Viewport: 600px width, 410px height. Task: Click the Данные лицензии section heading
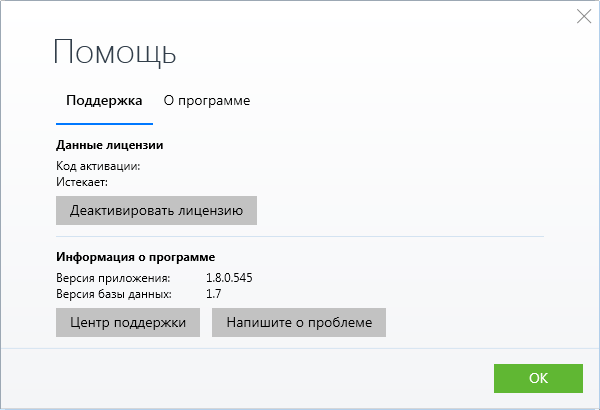(110, 145)
